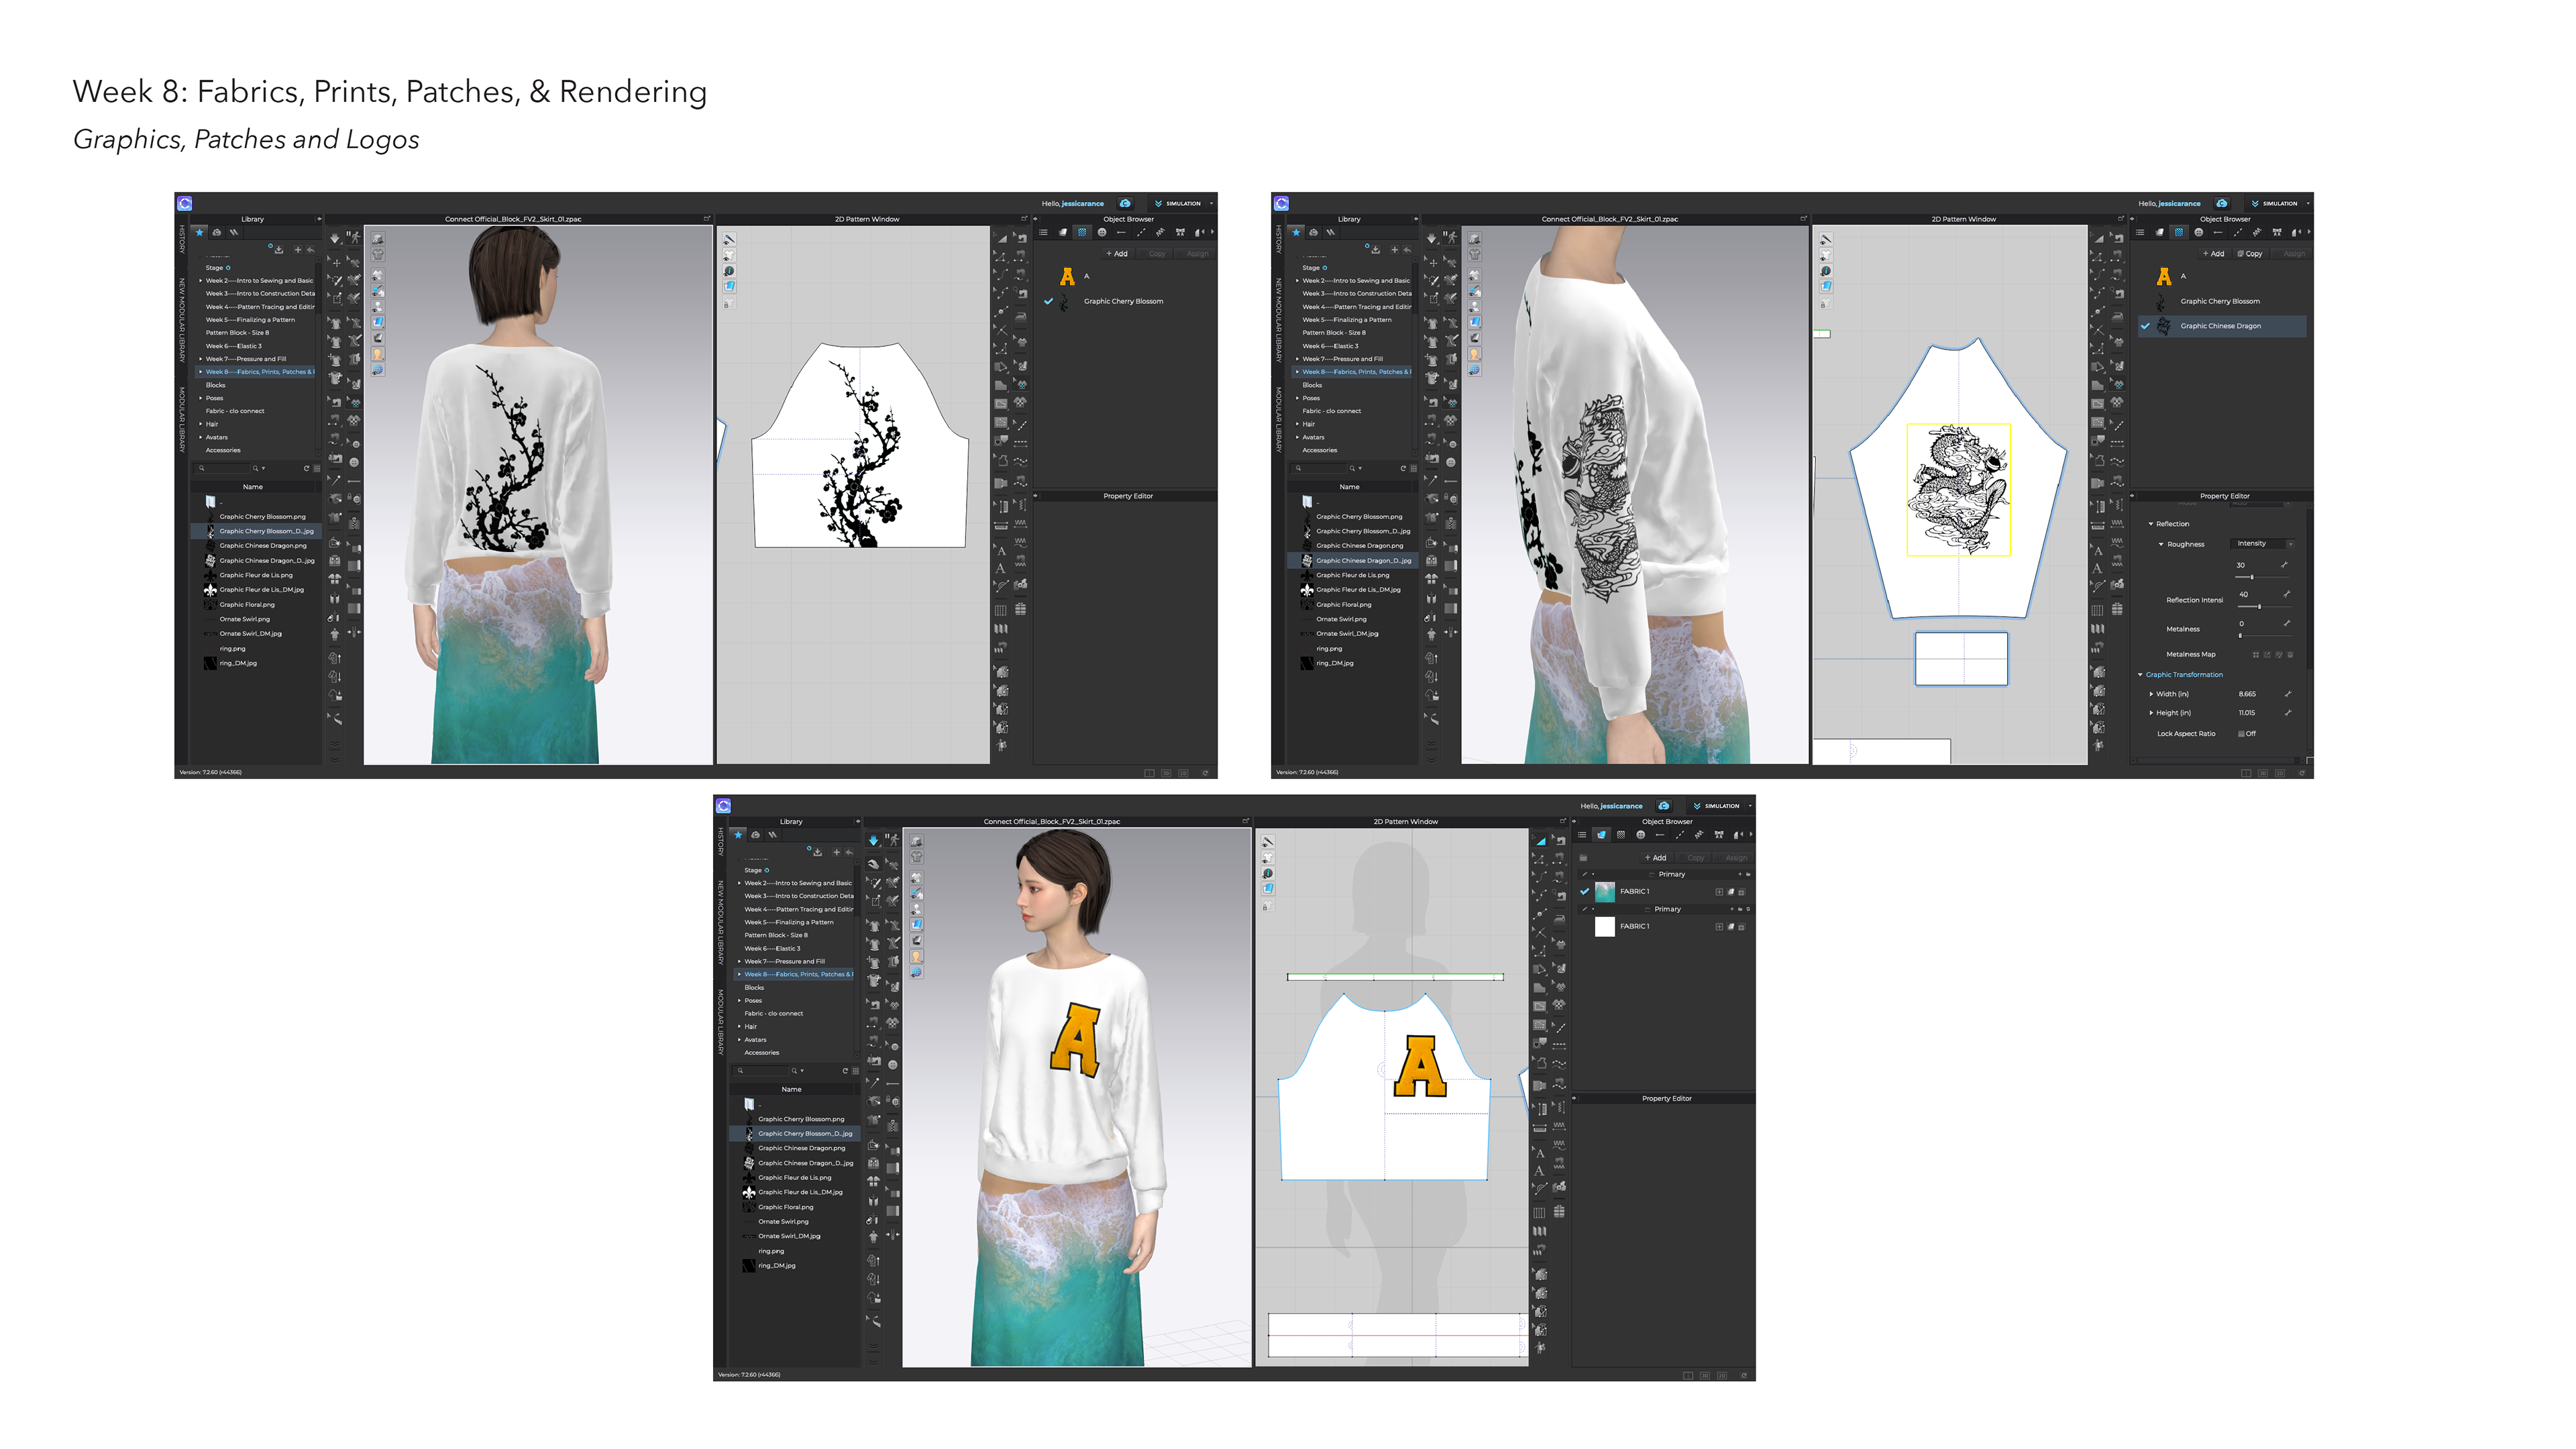2576x1449 pixels.
Task: Click the Copy button in top-right Object Browser
Action: (2250, 254)
